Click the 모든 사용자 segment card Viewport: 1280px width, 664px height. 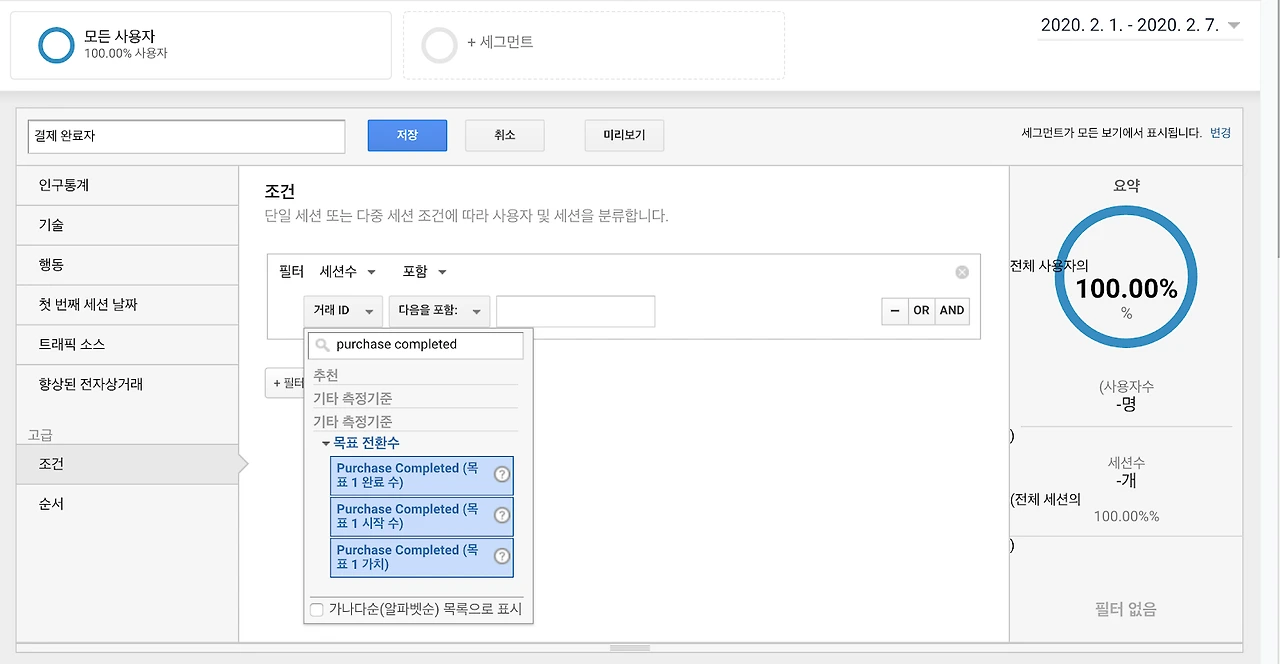[x=201, y=45]
